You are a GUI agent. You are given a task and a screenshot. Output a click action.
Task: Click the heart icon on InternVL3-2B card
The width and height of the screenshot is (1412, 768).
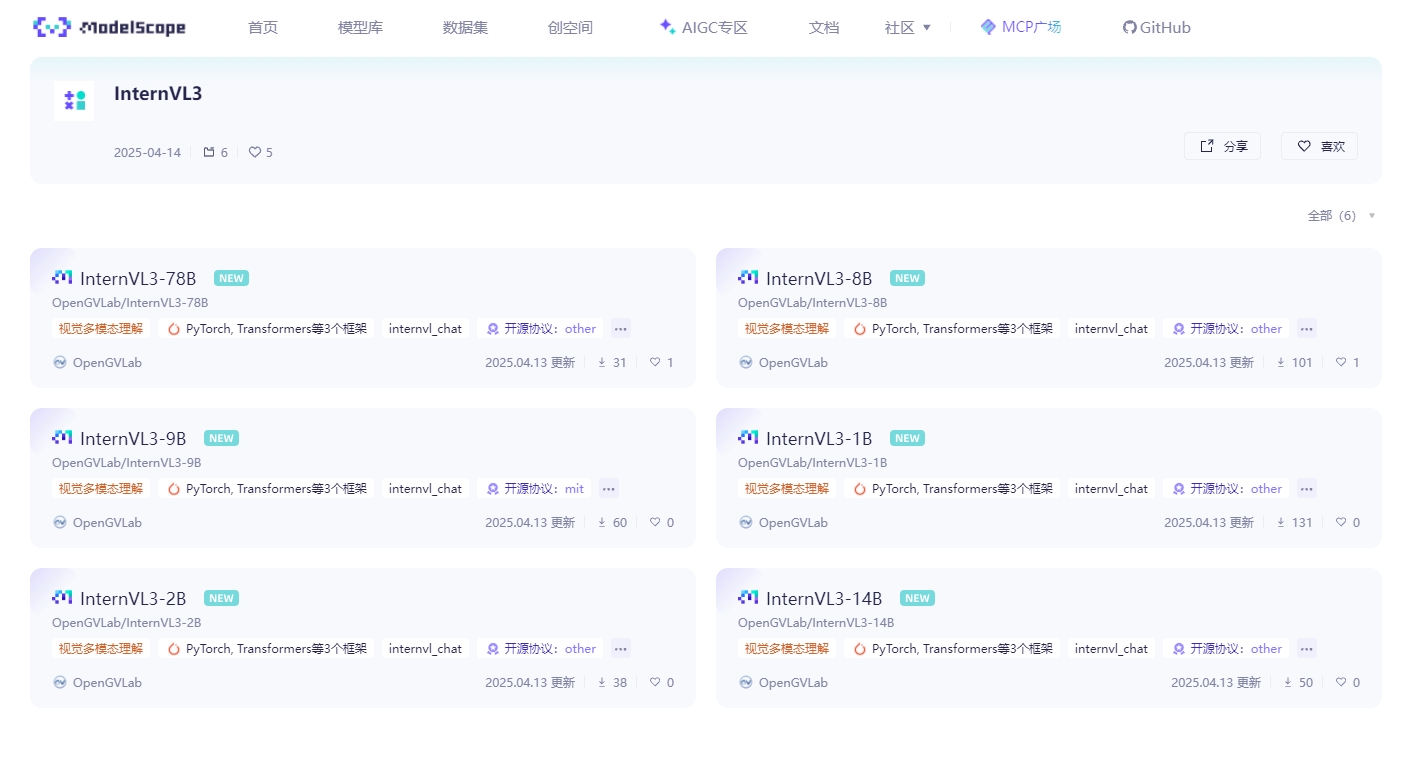[655, 682]
